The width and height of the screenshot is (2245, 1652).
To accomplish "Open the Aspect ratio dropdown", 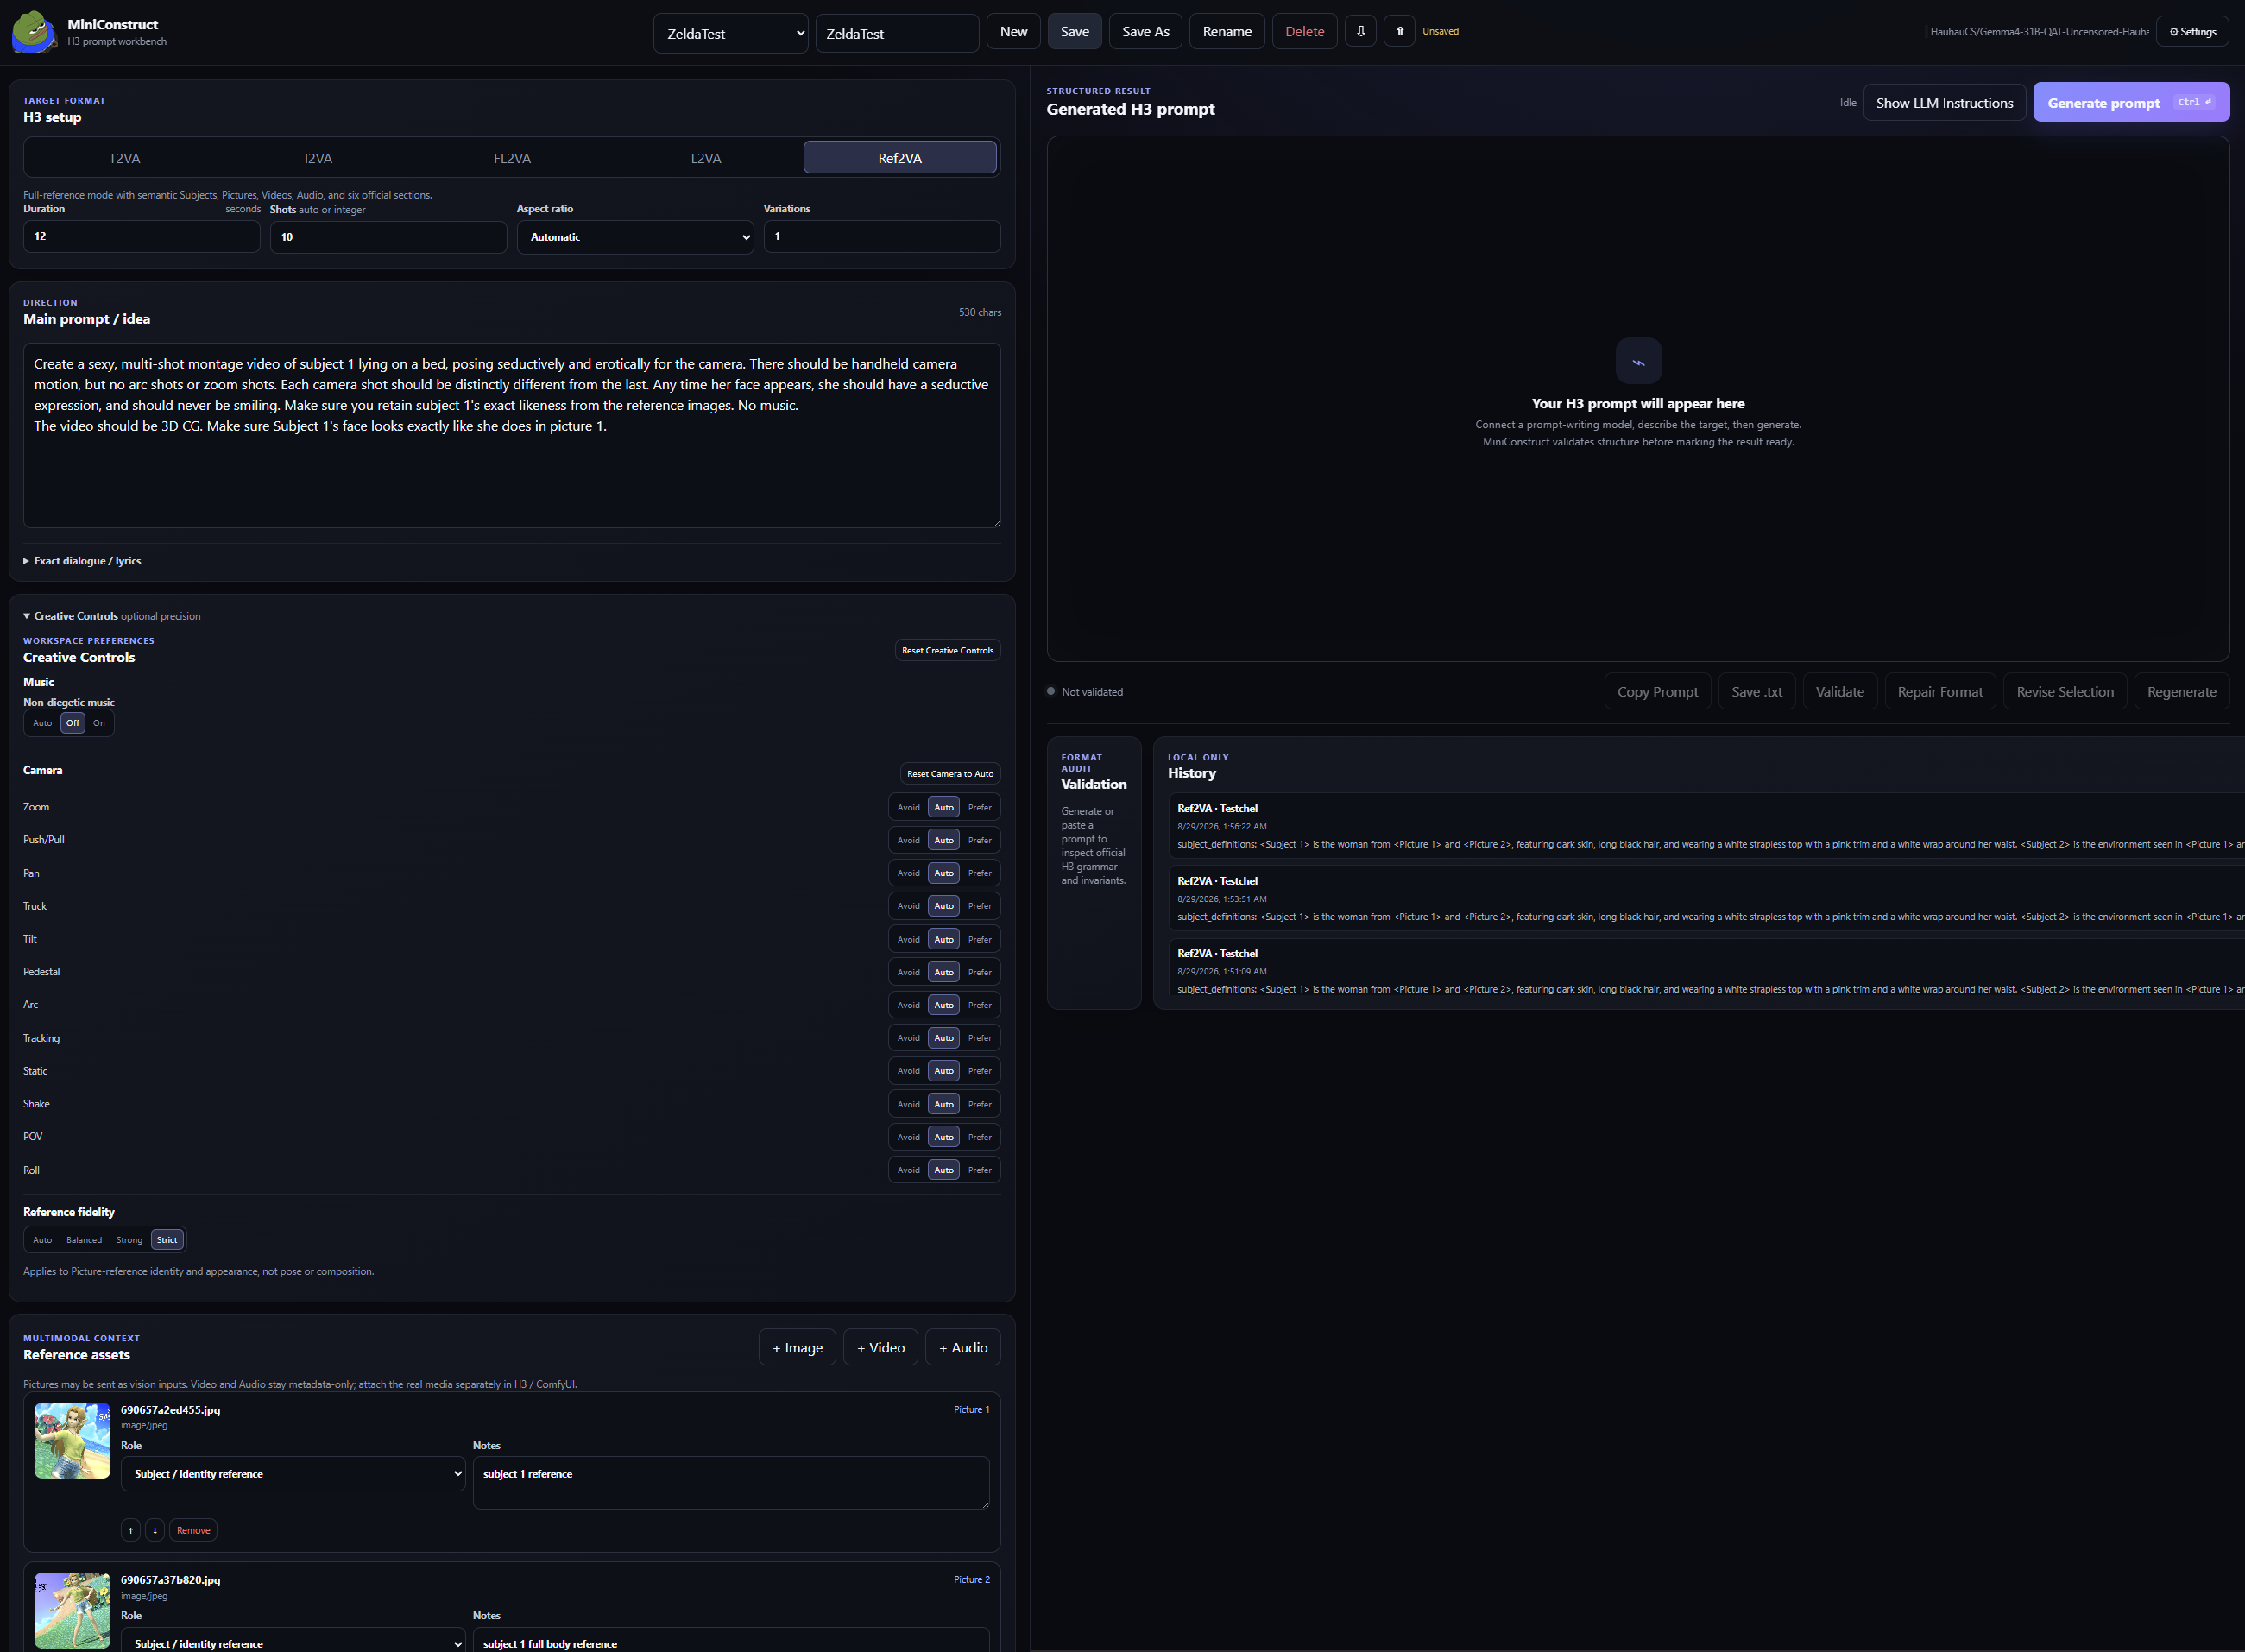I will 635,237.
